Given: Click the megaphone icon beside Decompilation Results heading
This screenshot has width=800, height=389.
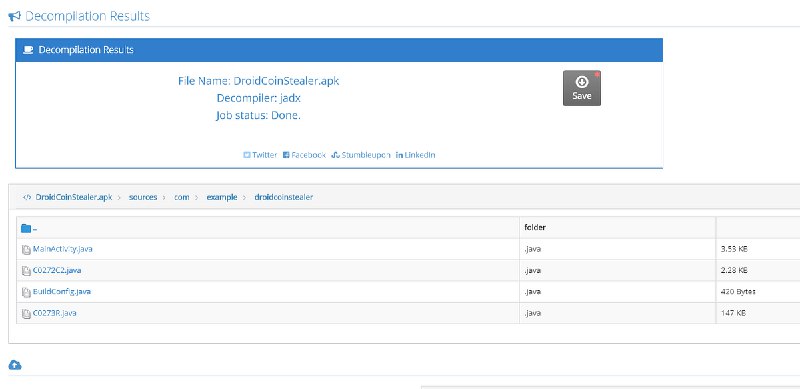Looking at the screenshot, I should tap(15, 16).
